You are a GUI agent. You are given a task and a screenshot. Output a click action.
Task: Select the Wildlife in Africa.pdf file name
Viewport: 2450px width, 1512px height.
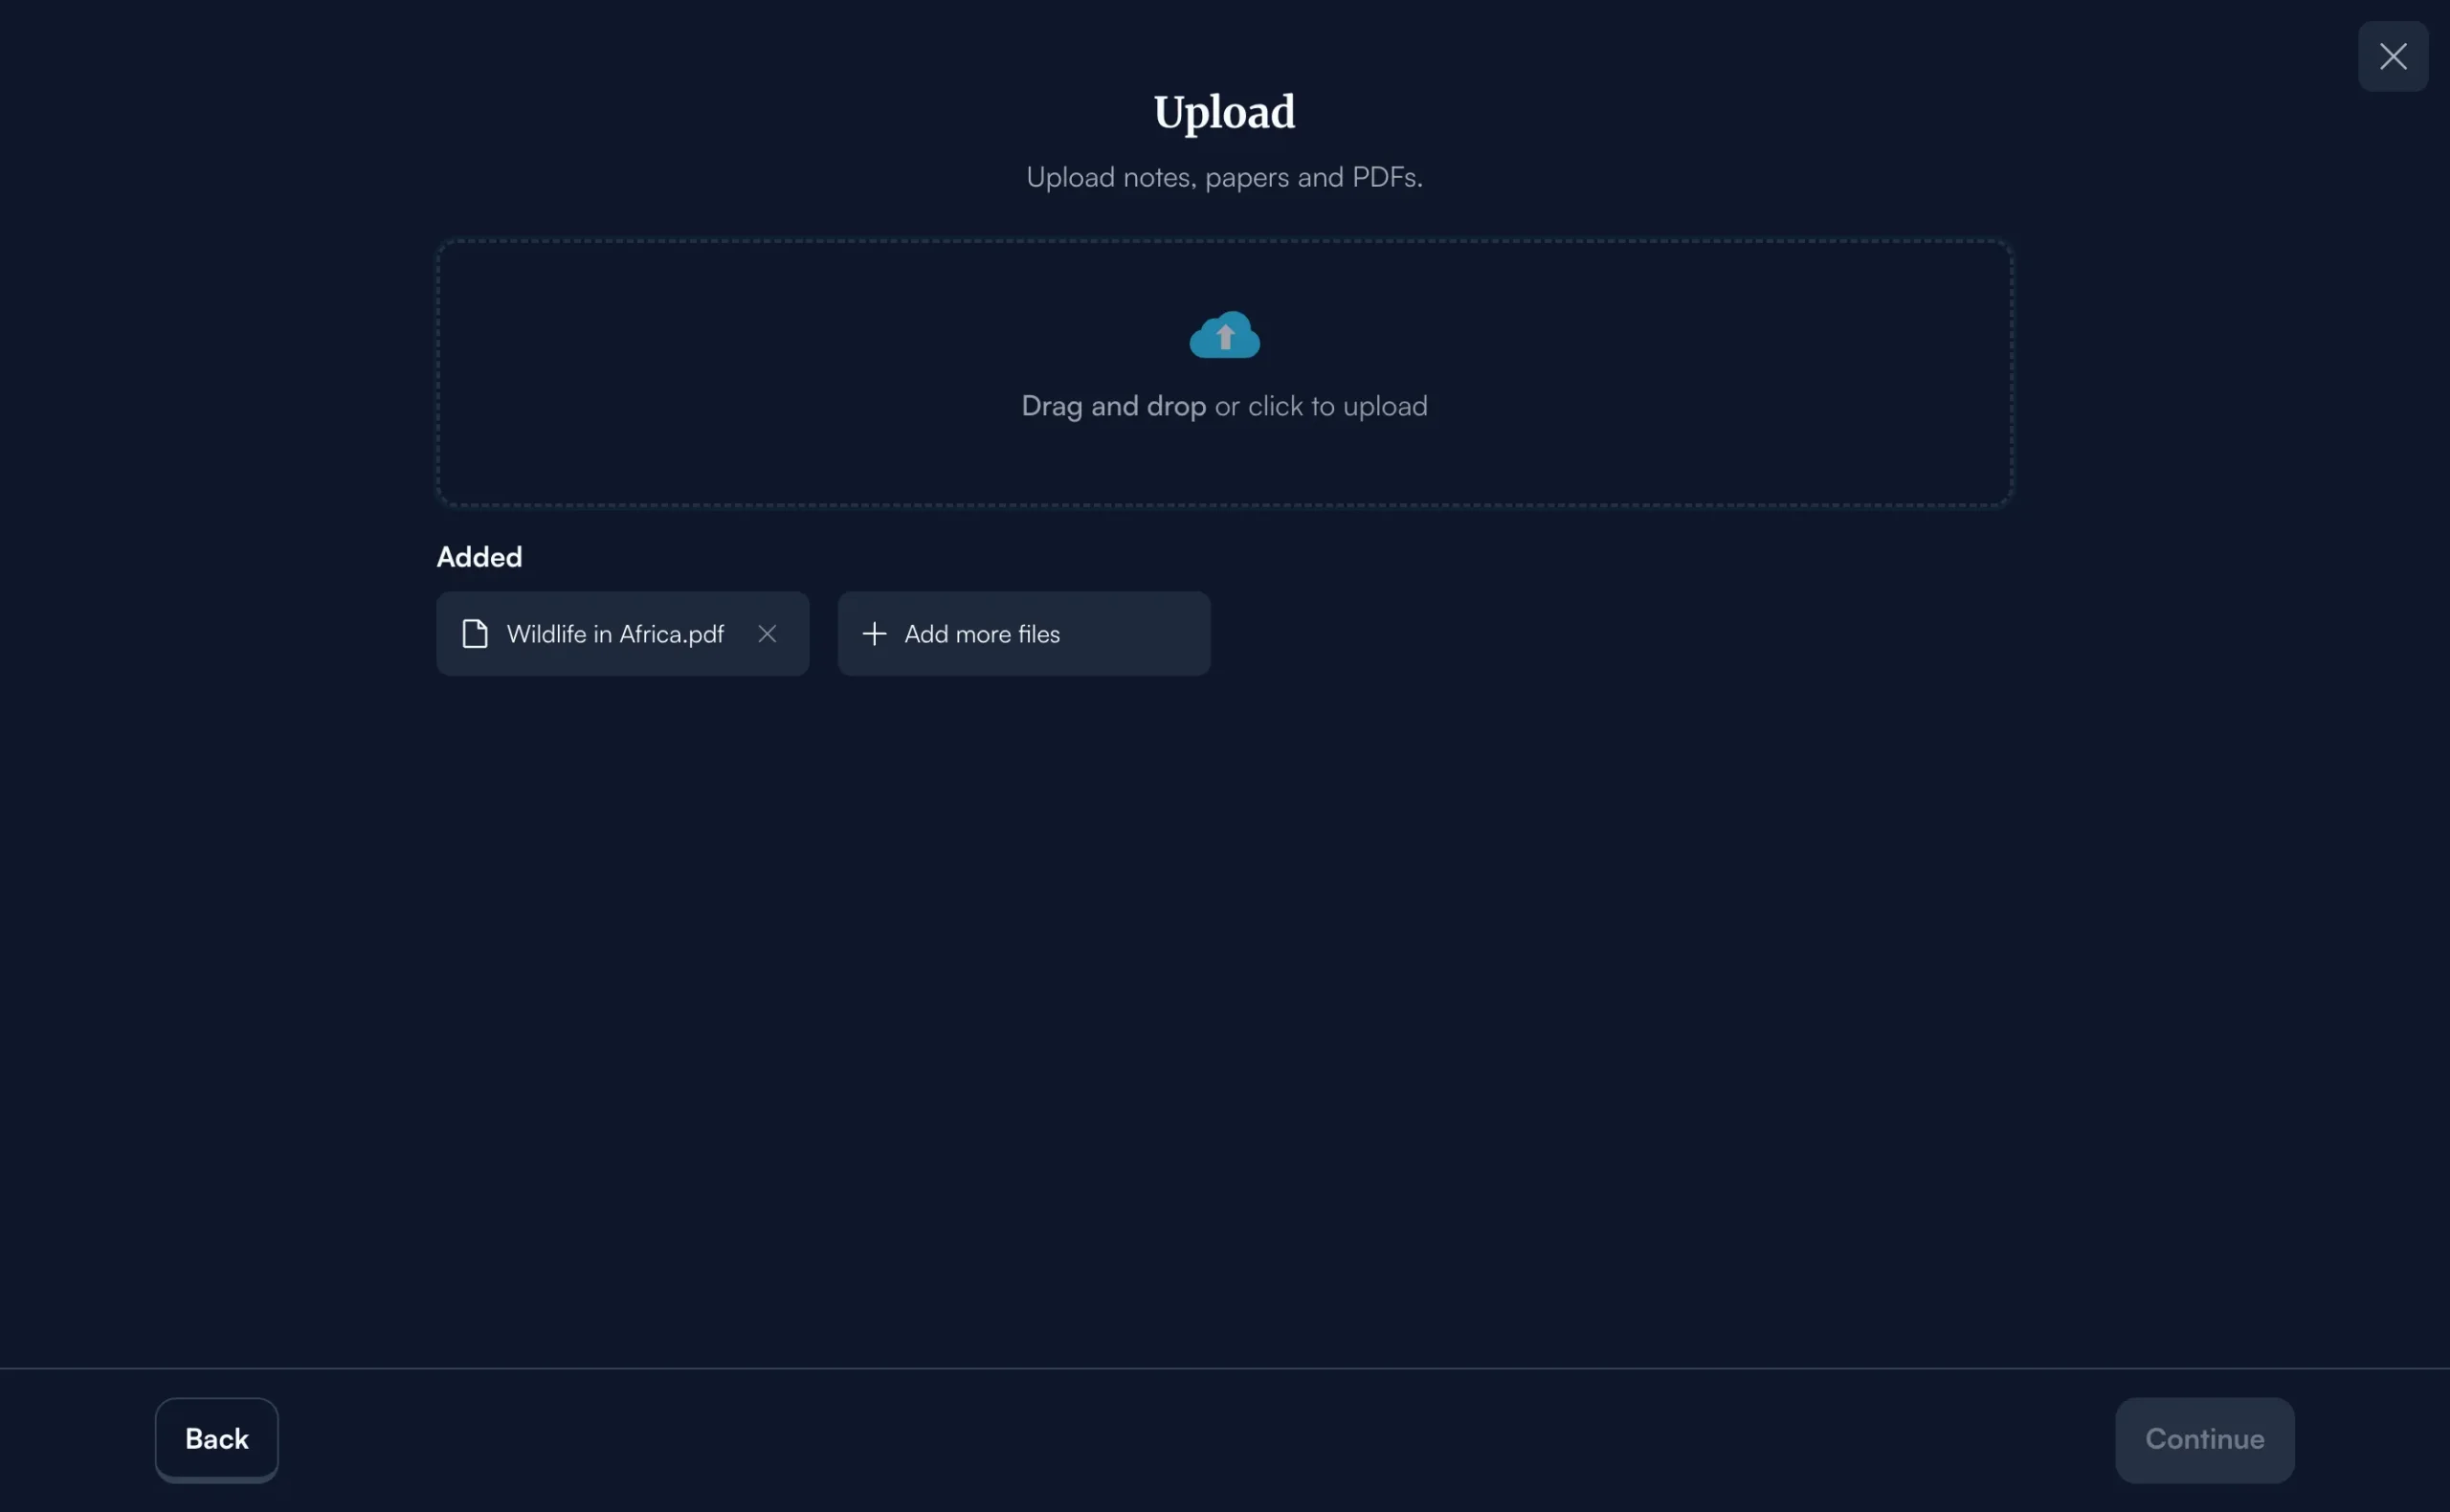click(x=615, y=634)
